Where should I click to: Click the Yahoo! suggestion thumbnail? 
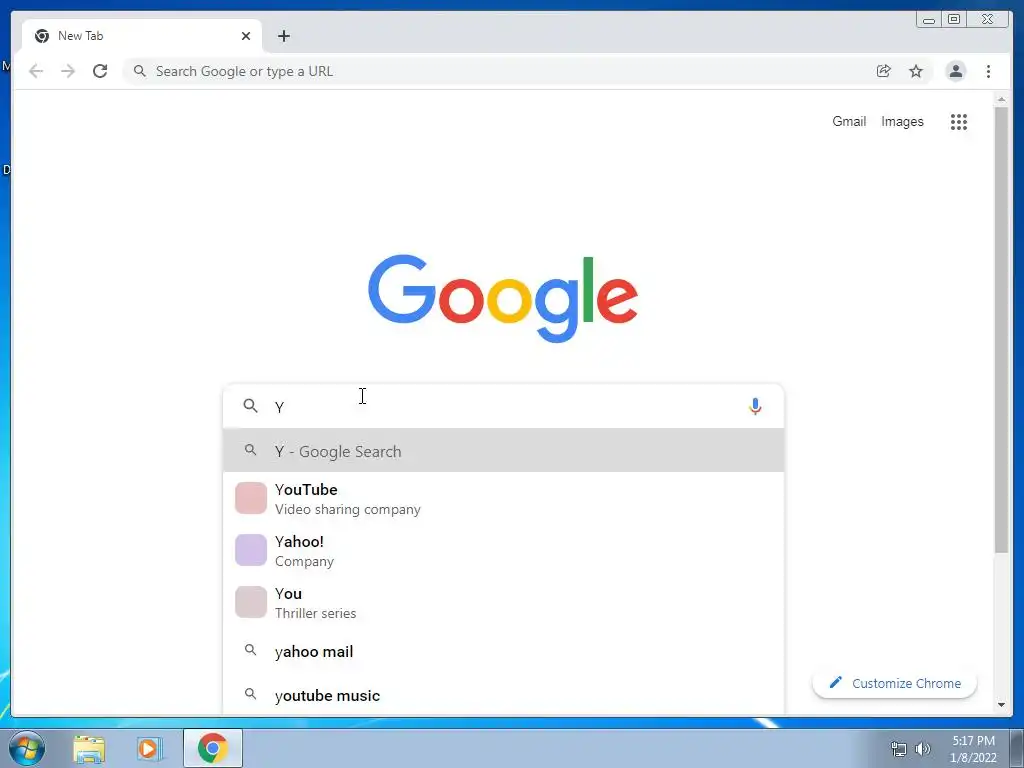(x=251, y=550)
